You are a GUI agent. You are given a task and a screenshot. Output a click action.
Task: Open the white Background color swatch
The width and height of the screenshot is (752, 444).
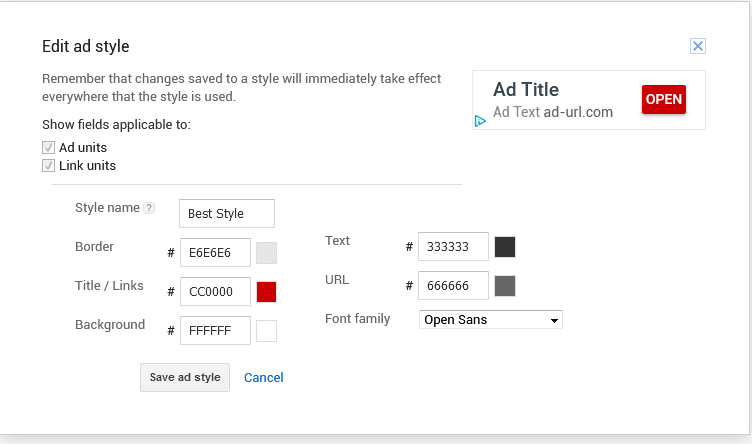[266, 331]
